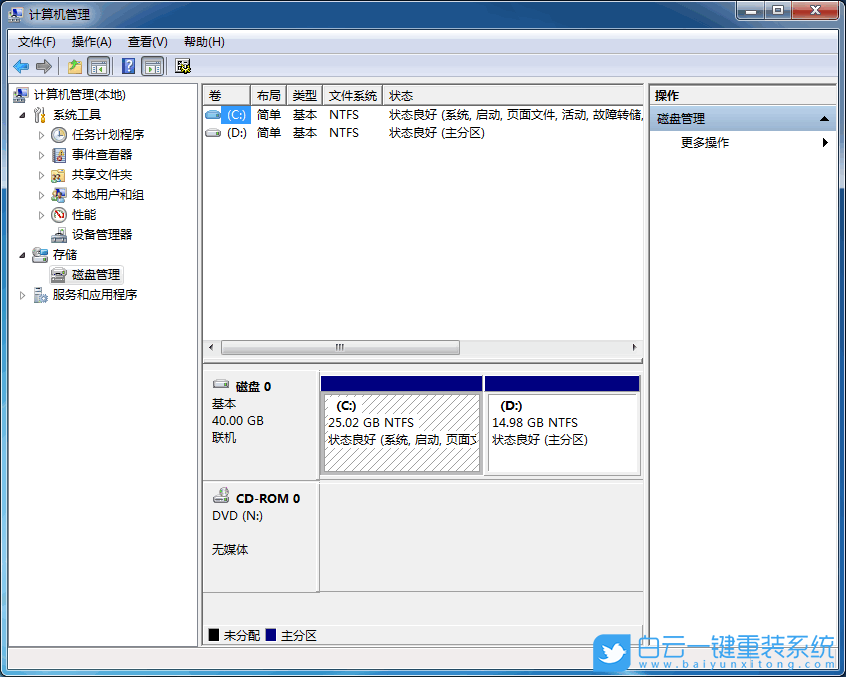Toggle the action pane via its toolbar icon

coord(150,65)
